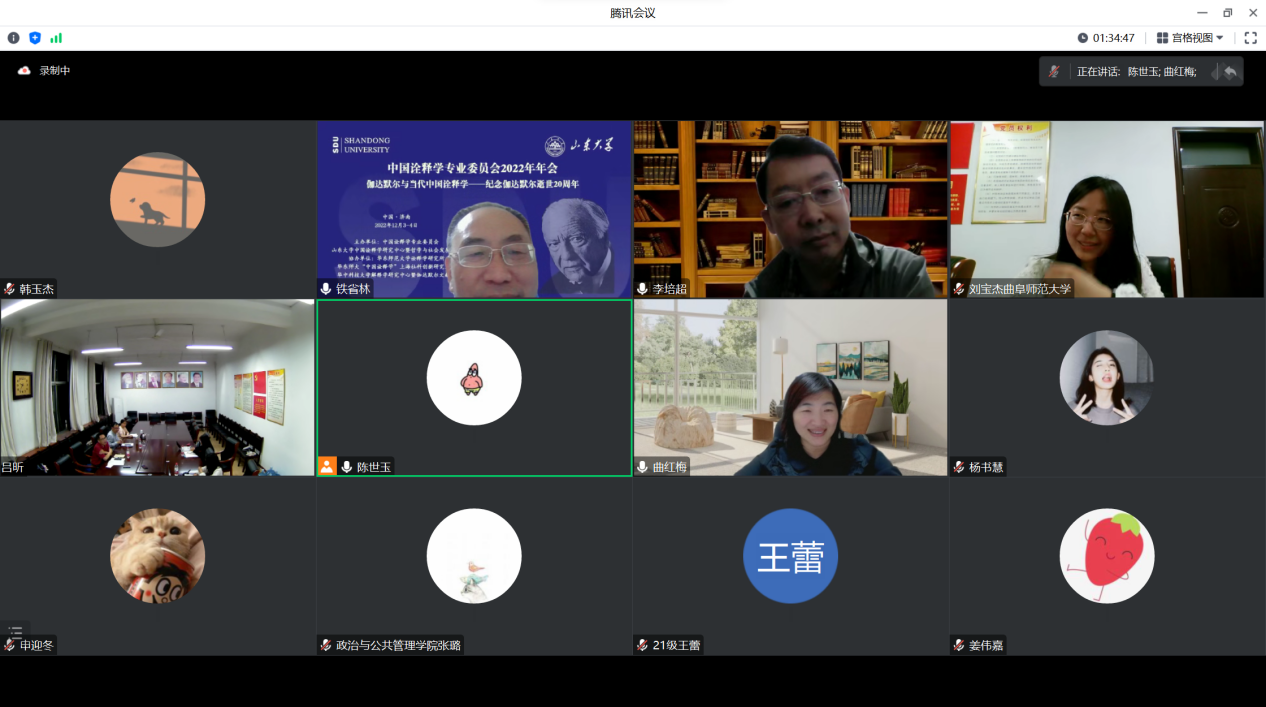Click the 录制中 recording status label

click(54, 71)
